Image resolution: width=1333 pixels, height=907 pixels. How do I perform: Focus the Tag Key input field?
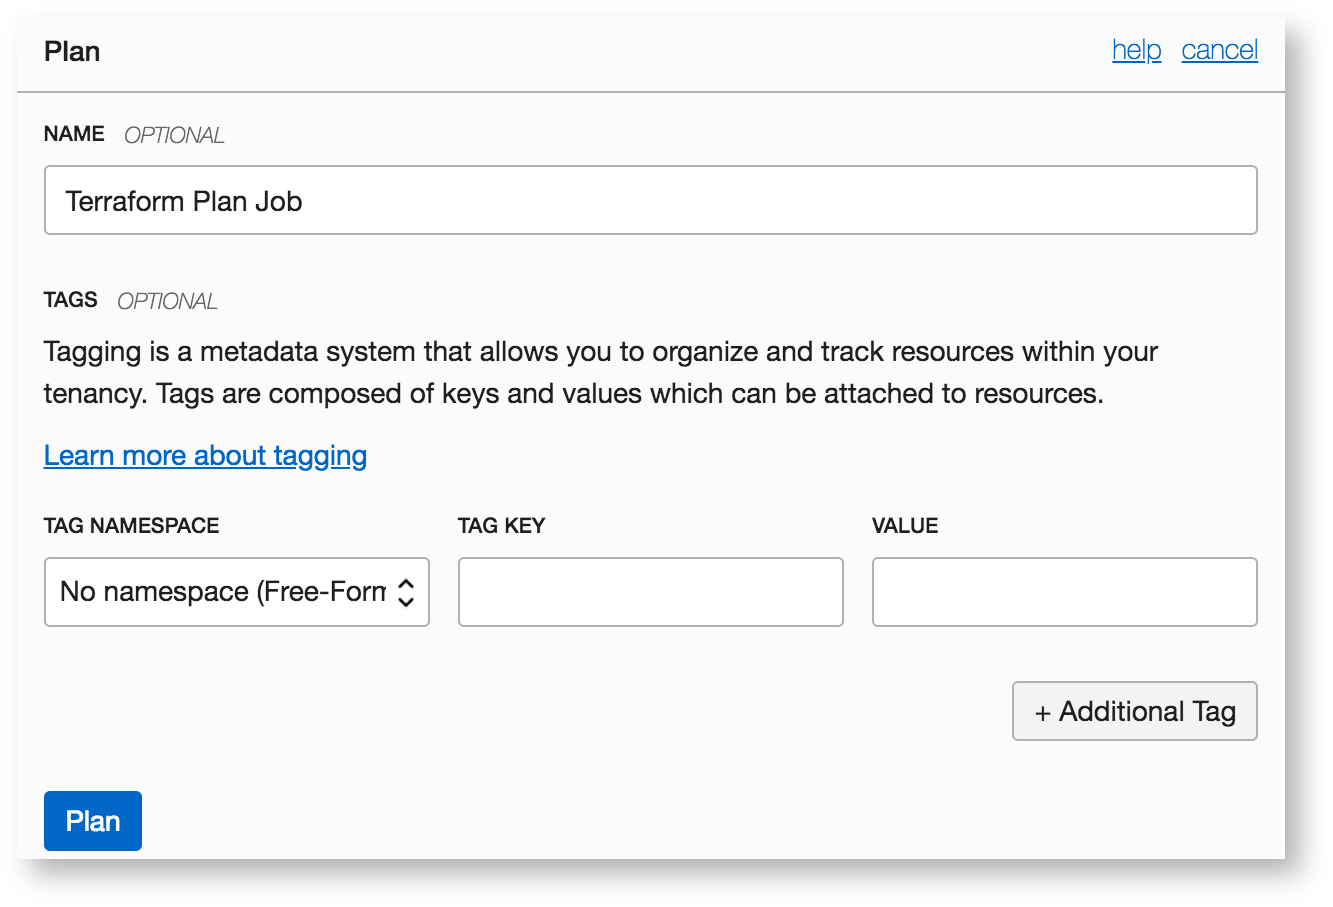point(650,592)
